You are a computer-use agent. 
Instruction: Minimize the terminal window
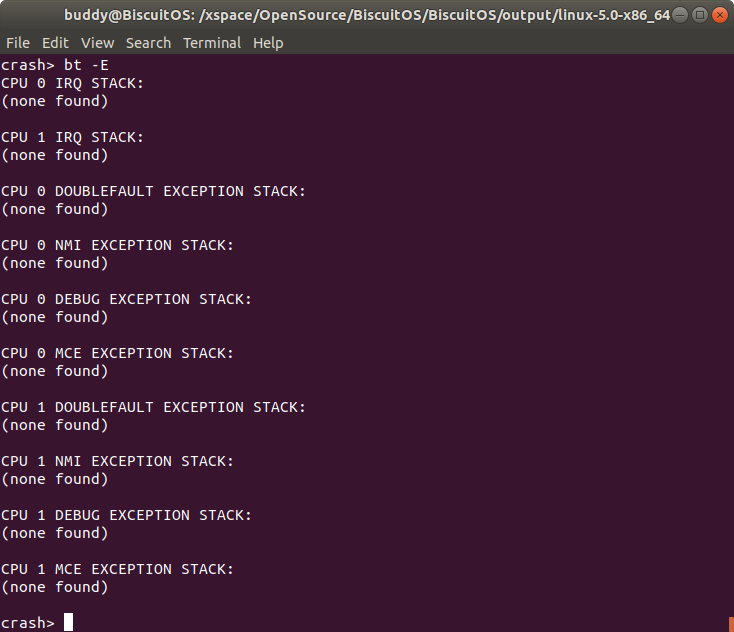coord(681,15)
